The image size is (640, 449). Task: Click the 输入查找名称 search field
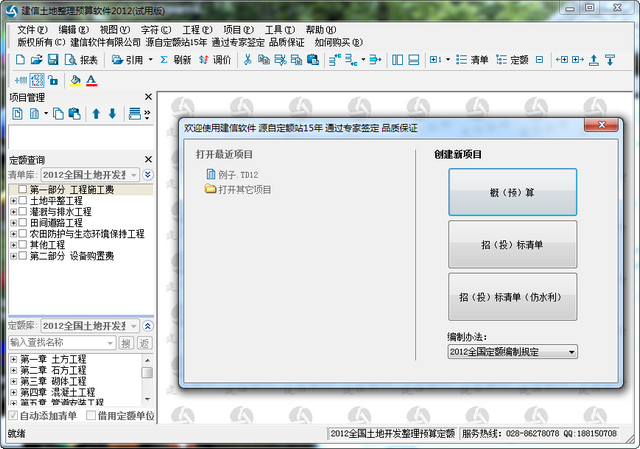(x=62, y=342)
